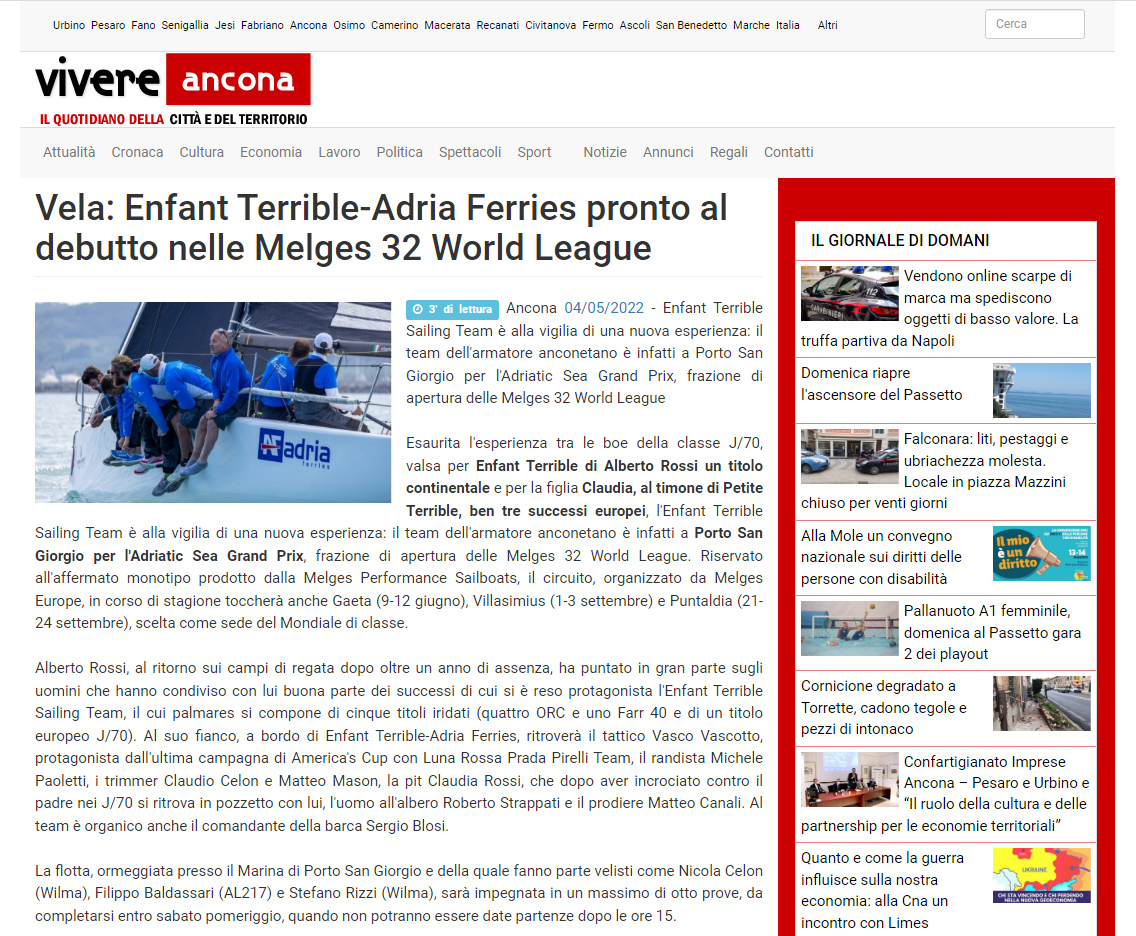Open the Cornicione degradato a Torrette article
This screenshot has width=1136, height=936.
[x=884, y=708]
